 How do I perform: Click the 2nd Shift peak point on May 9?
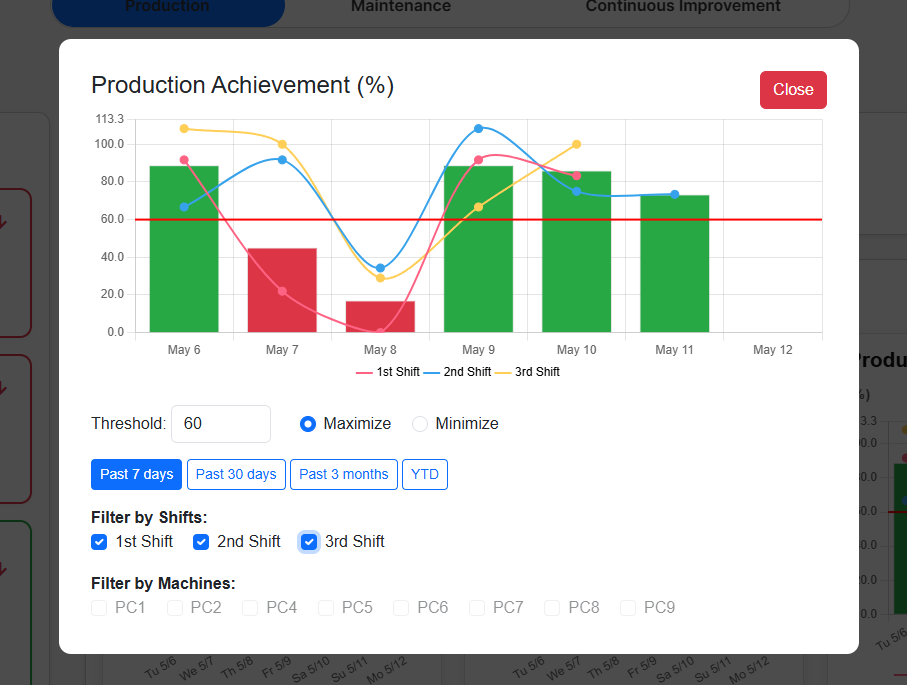pyautogui.click(x=478, y=128)
